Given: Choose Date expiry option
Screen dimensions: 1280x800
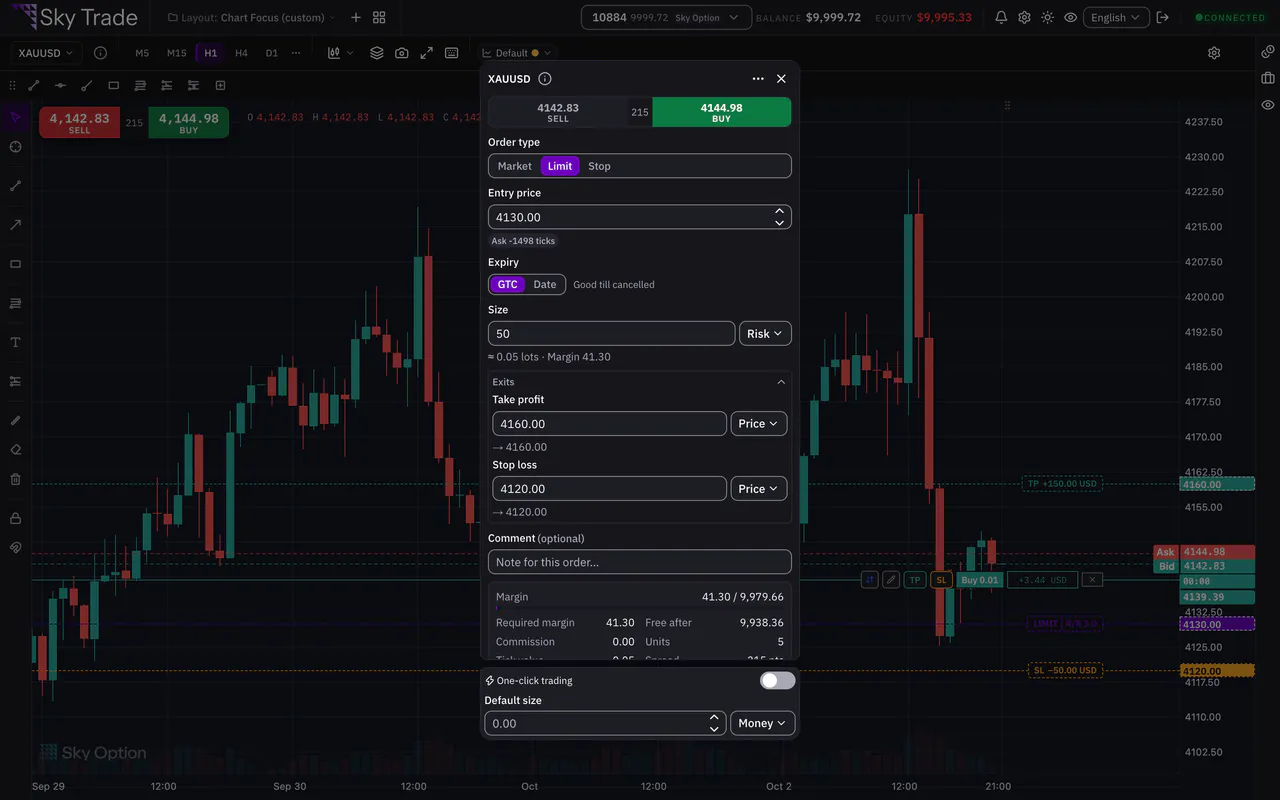Looking at the screenshot, I should [x=545, y=285].
